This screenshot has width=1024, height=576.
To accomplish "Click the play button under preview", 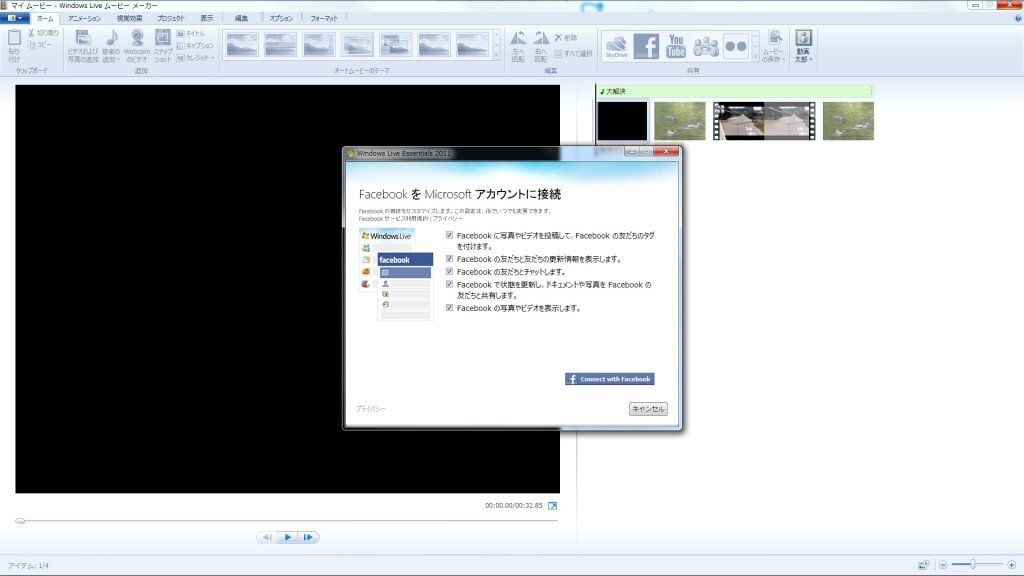I will pos(287,537).
